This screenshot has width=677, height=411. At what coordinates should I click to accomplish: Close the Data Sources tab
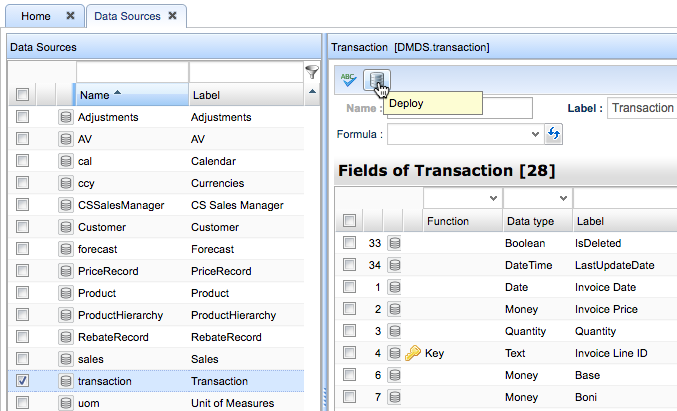[x=172, y=16]
